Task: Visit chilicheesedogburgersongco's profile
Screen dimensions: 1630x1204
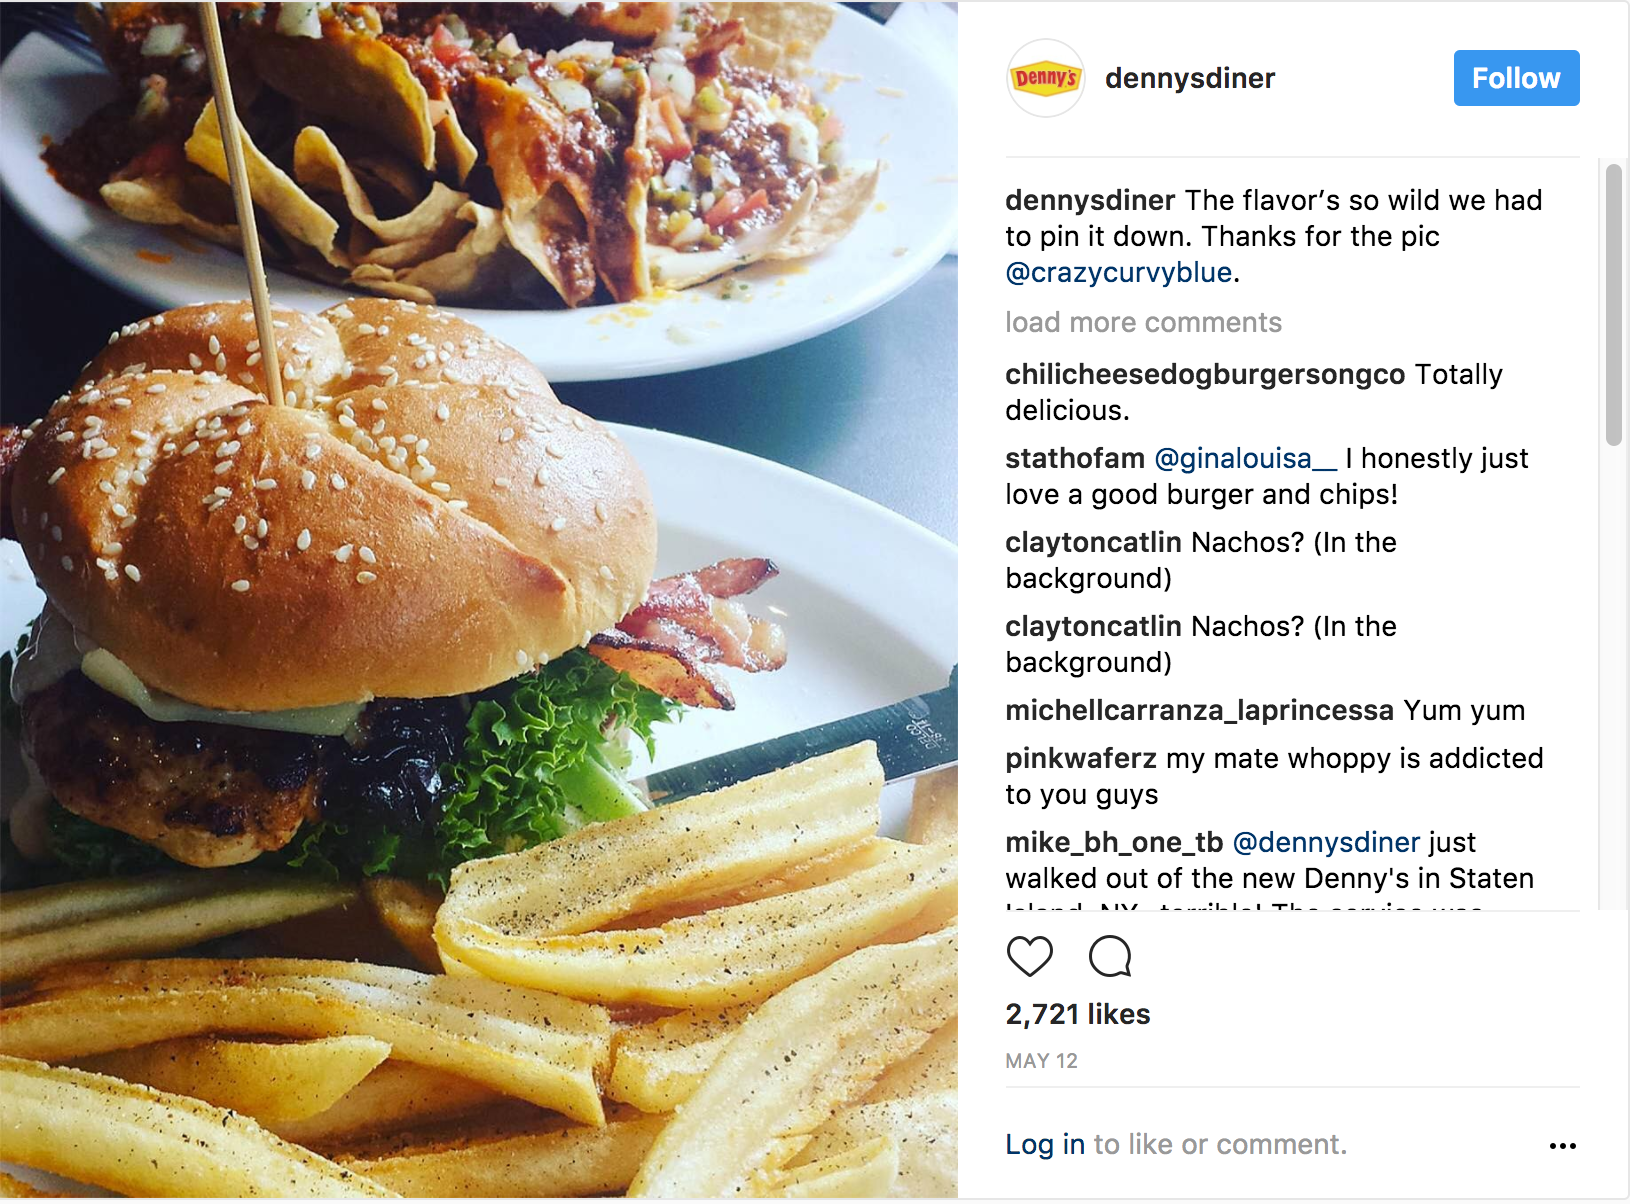Action: coord(1205,374)
